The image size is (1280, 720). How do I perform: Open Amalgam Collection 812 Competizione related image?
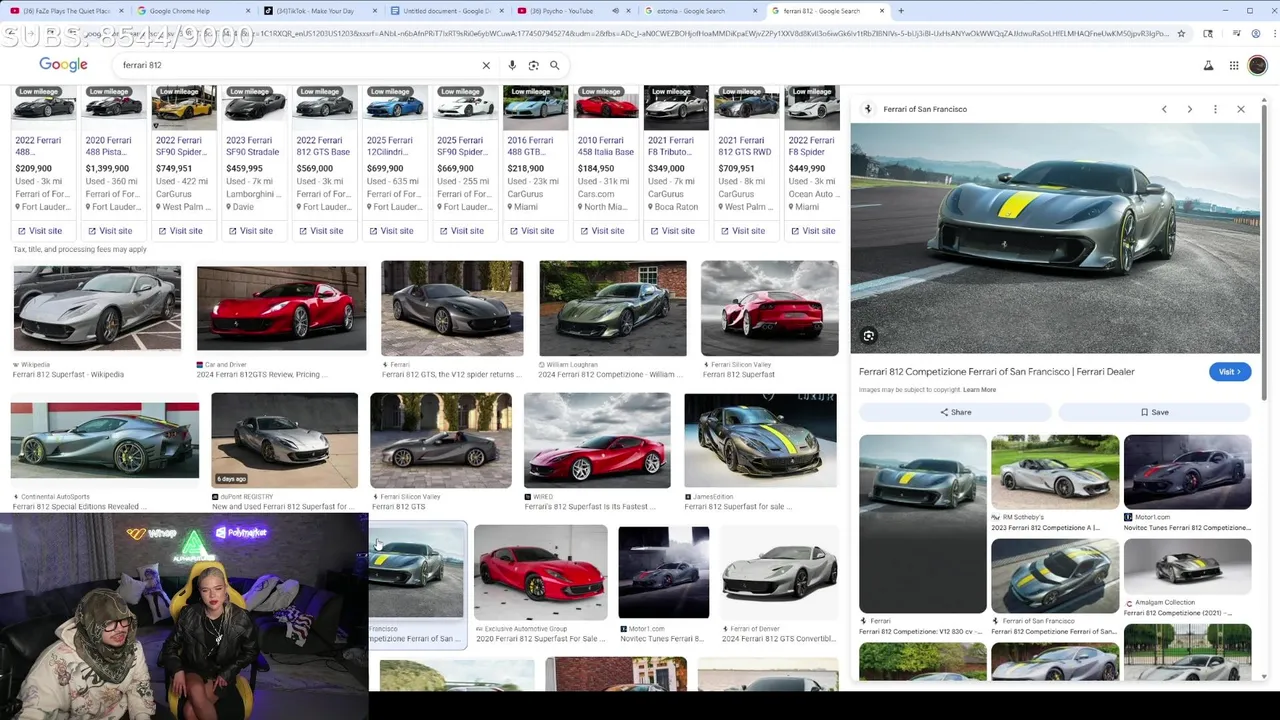coord(1187,567)
